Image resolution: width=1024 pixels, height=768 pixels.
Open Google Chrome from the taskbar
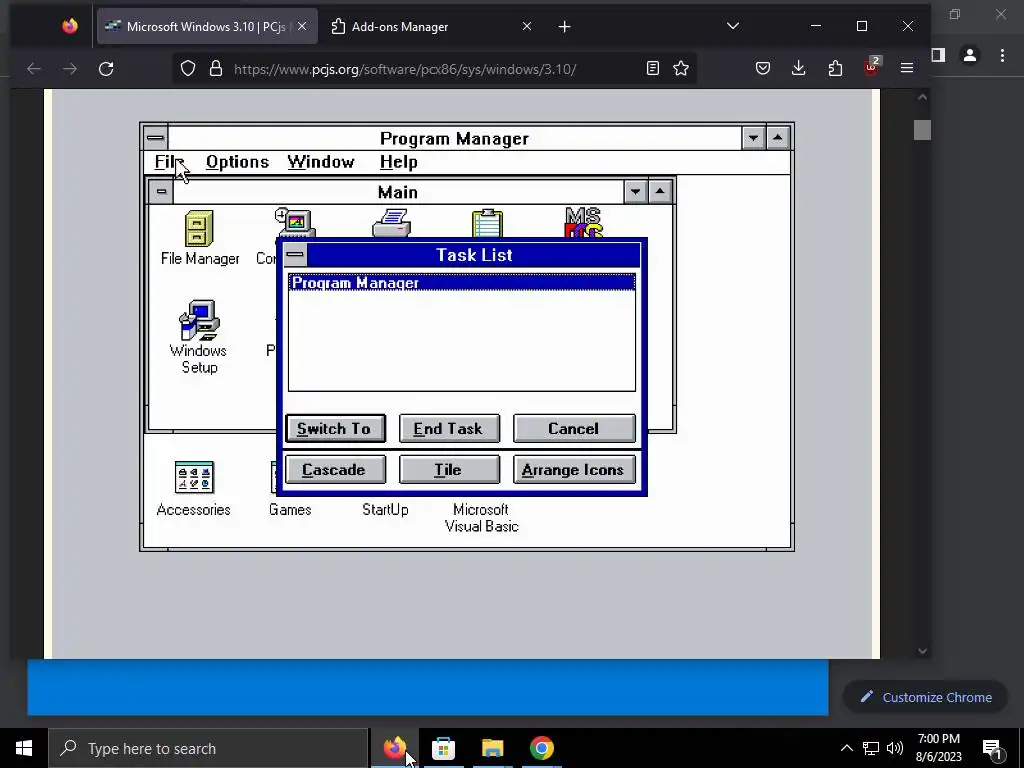(x=541, y=748)
